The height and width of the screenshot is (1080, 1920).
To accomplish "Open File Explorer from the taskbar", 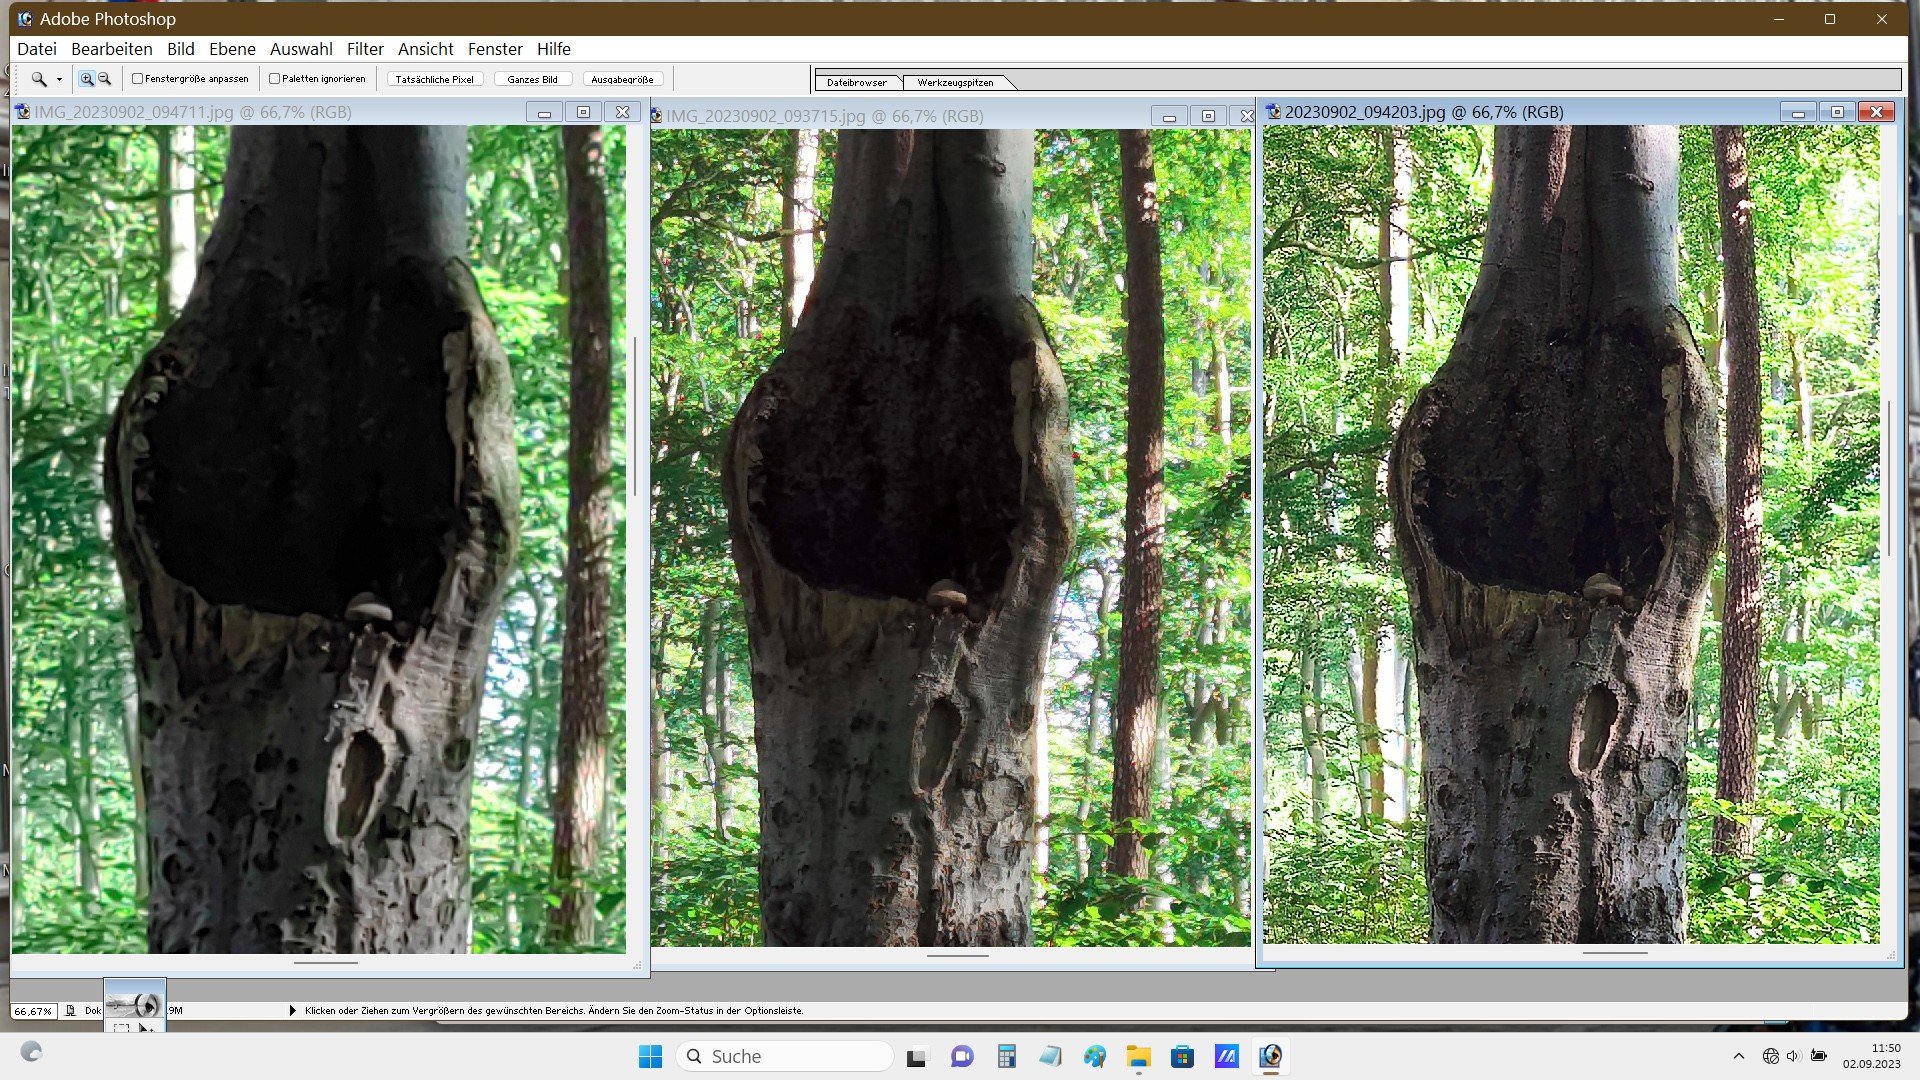I will (1138, 1056).
